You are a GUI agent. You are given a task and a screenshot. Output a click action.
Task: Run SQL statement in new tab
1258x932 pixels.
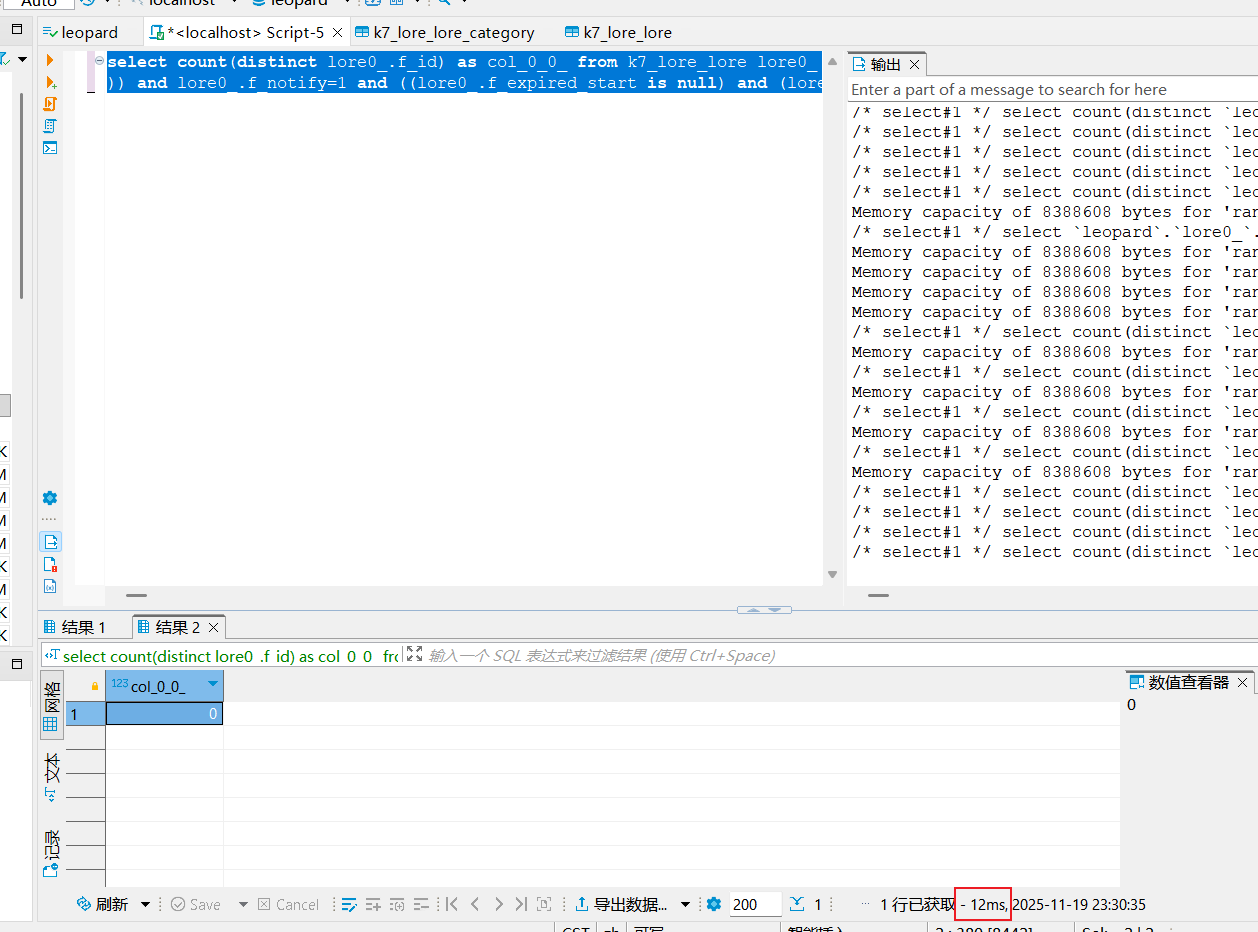[50, 82]
